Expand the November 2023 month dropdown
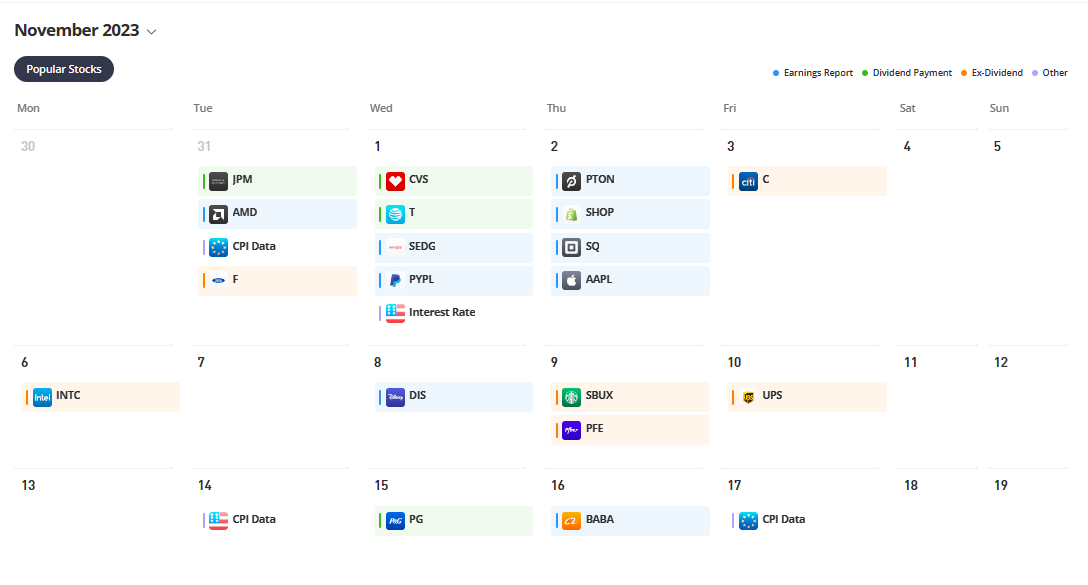 tap(152, 31)
